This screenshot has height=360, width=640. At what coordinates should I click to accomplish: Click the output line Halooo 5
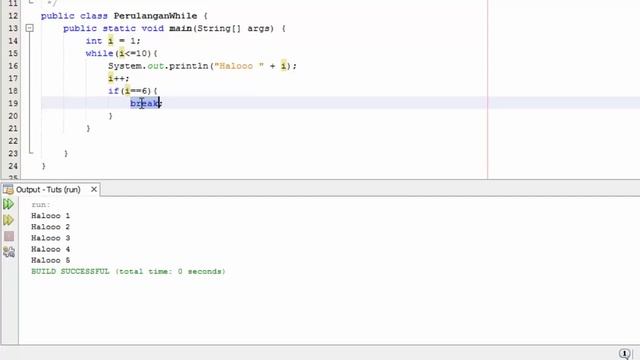[x=50, y=260]
